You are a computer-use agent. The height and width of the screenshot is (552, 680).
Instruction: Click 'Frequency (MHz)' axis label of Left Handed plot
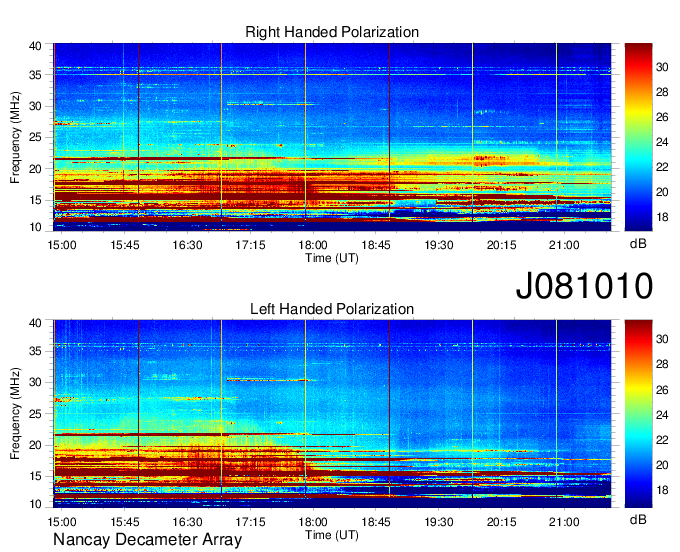pos(15,414)
